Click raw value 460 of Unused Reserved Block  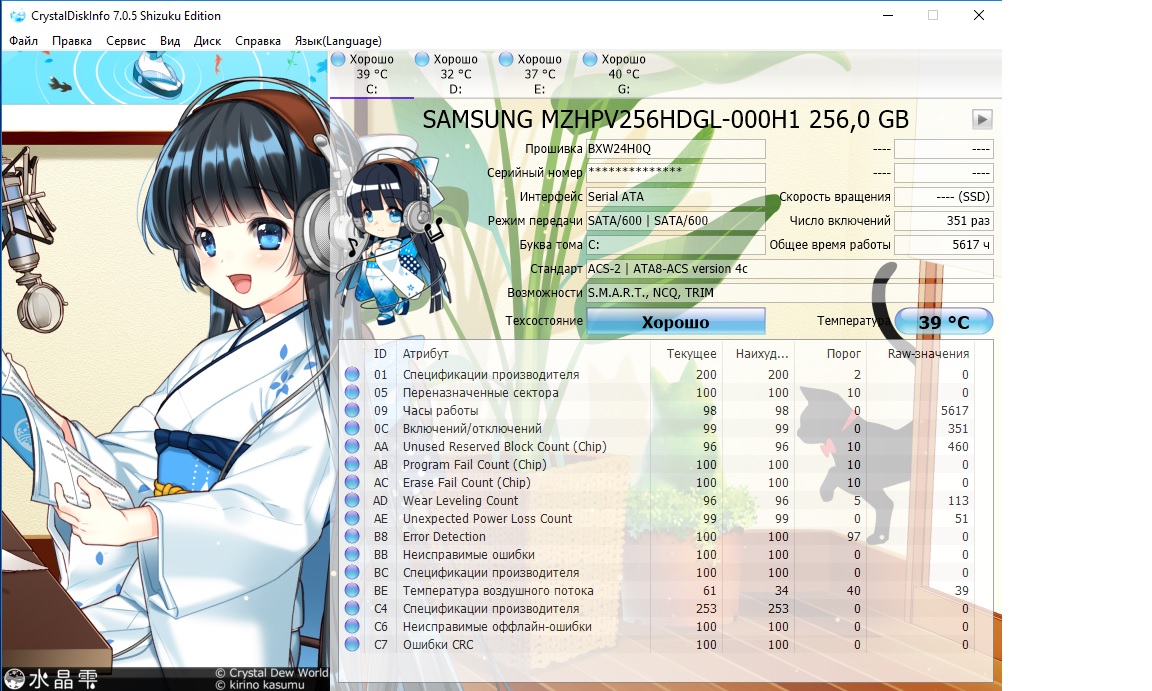tap(958, 446)
